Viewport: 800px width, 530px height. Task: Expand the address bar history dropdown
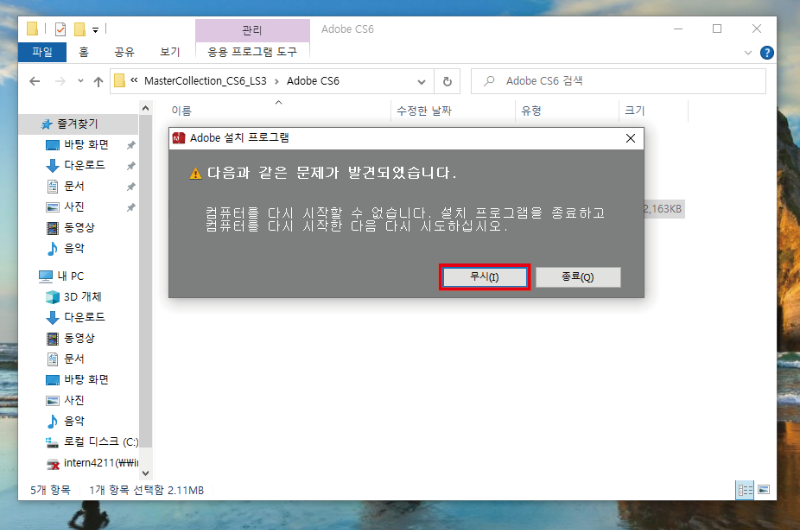tap(421, 82)
